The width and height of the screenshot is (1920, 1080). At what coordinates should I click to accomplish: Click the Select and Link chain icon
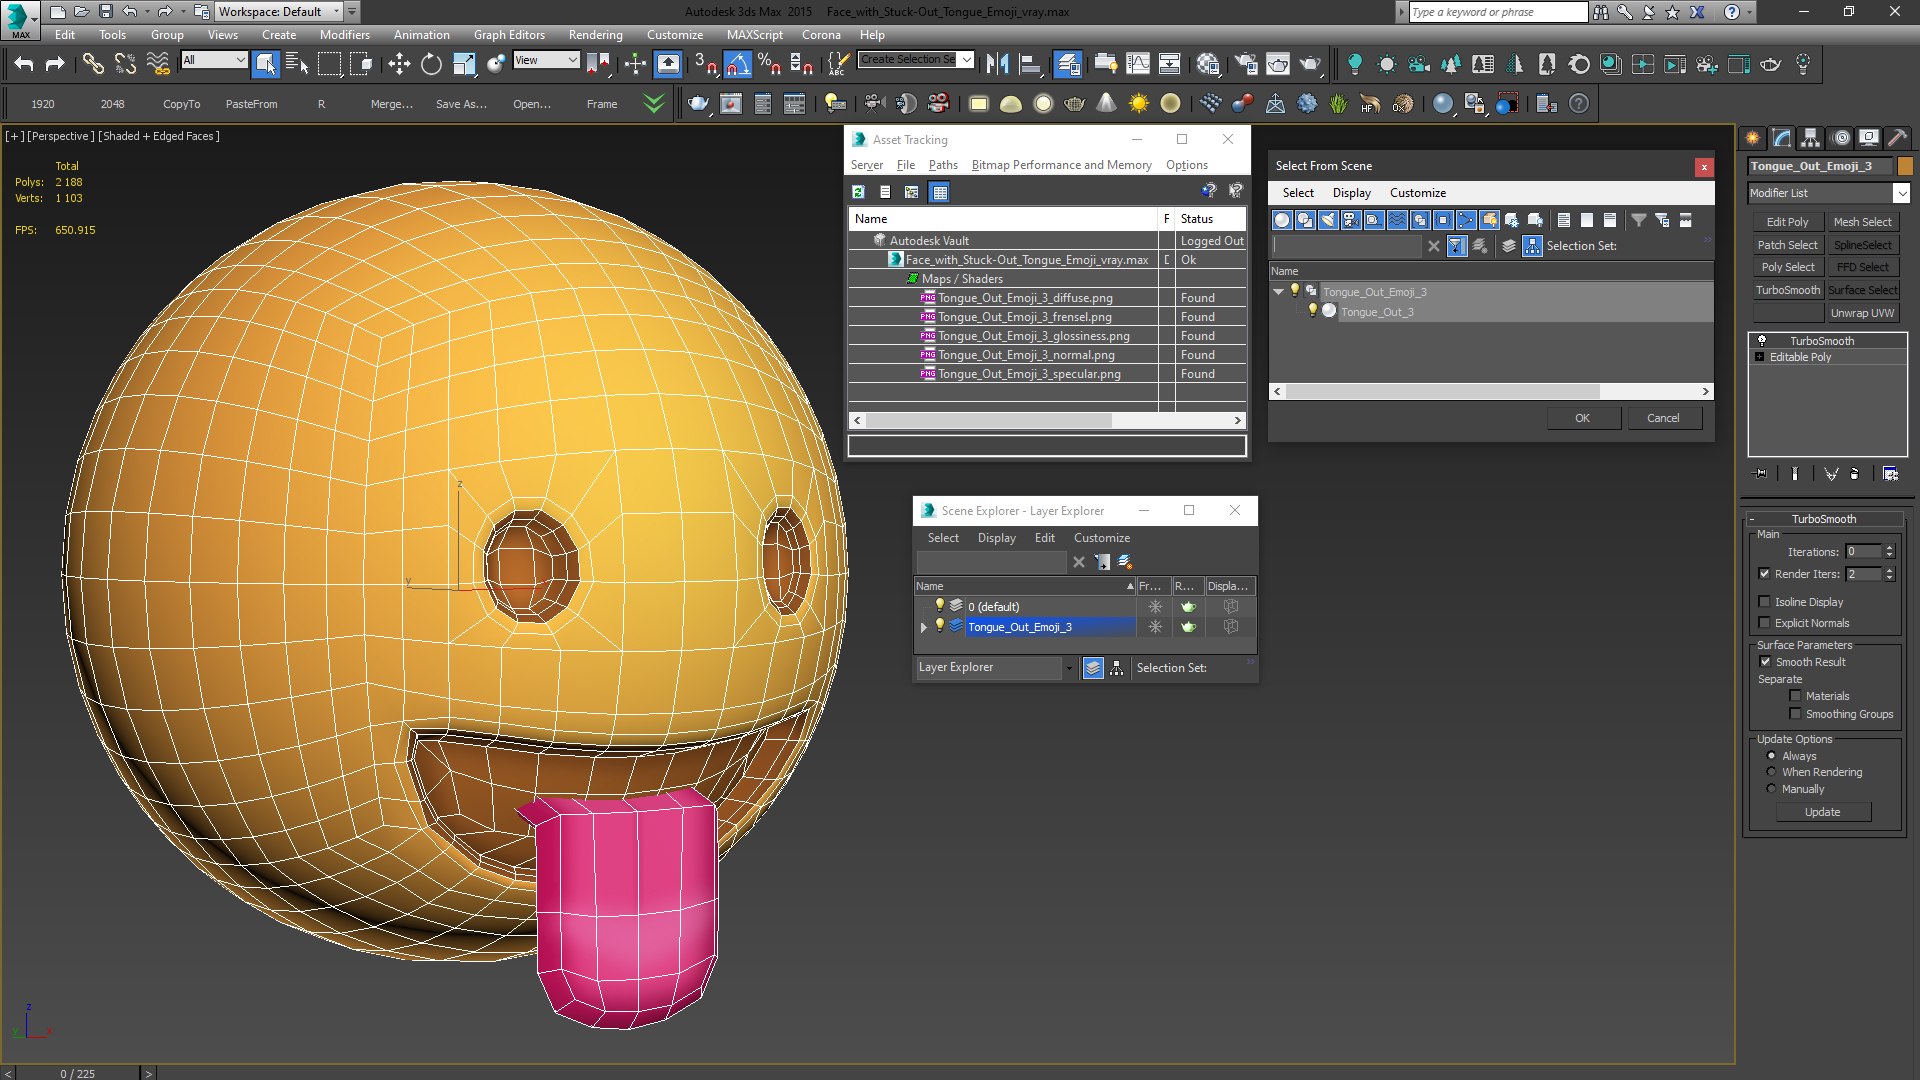pos(92,64)
